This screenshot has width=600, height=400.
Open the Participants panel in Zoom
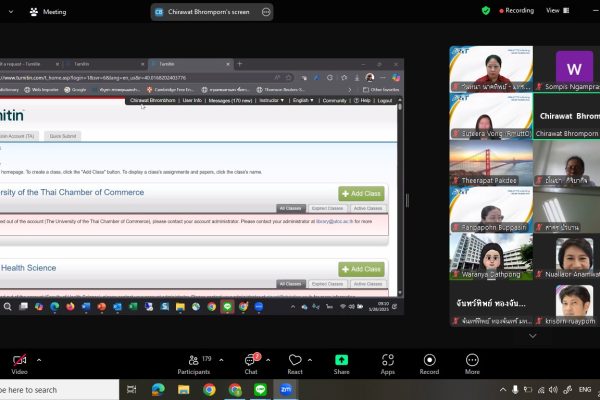tap(194, 364)
